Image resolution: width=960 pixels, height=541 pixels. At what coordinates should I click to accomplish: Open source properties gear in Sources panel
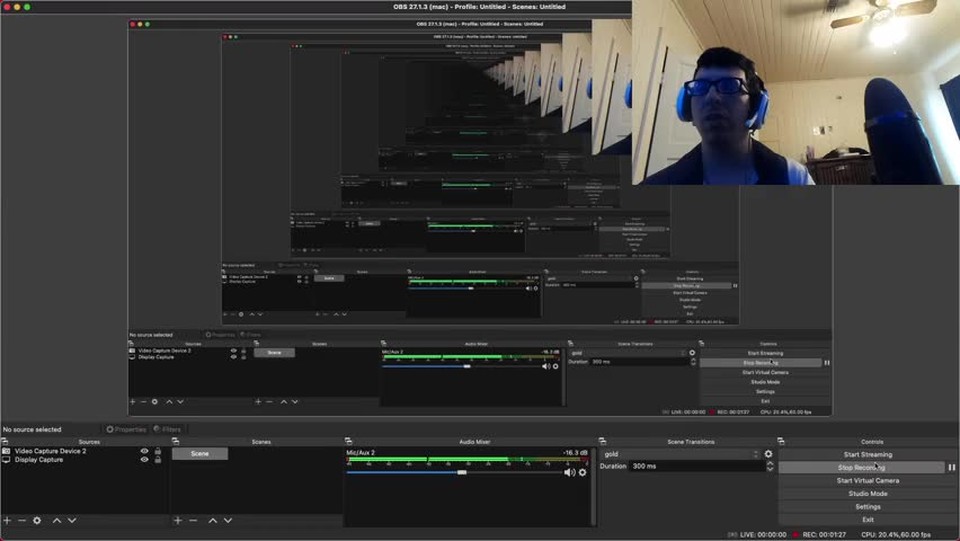point(38,520)
